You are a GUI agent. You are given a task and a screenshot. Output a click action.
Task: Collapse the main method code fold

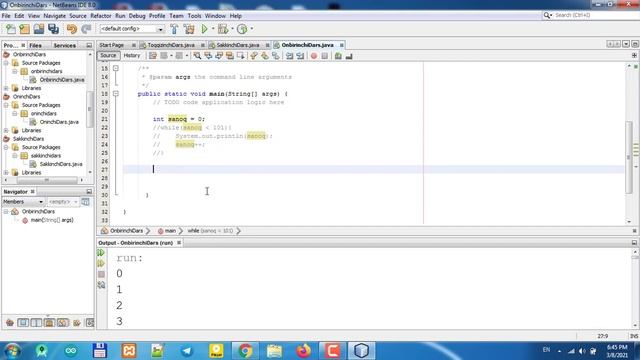tap(116, 93)
